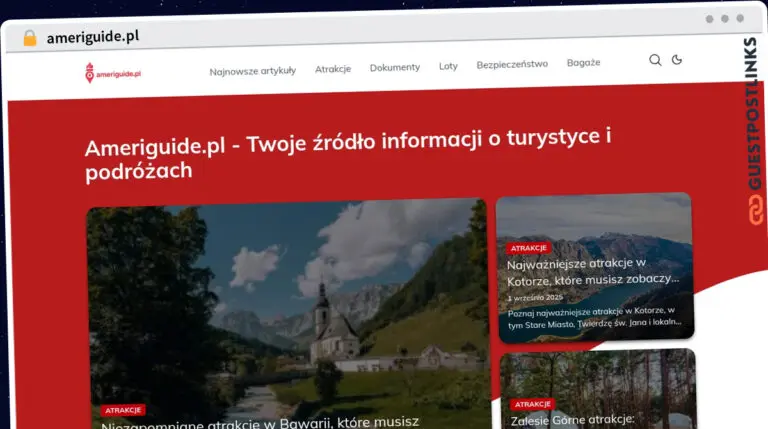Open Najnowsze artykuły menu item
Screen dimensions: 768x429
253,71
